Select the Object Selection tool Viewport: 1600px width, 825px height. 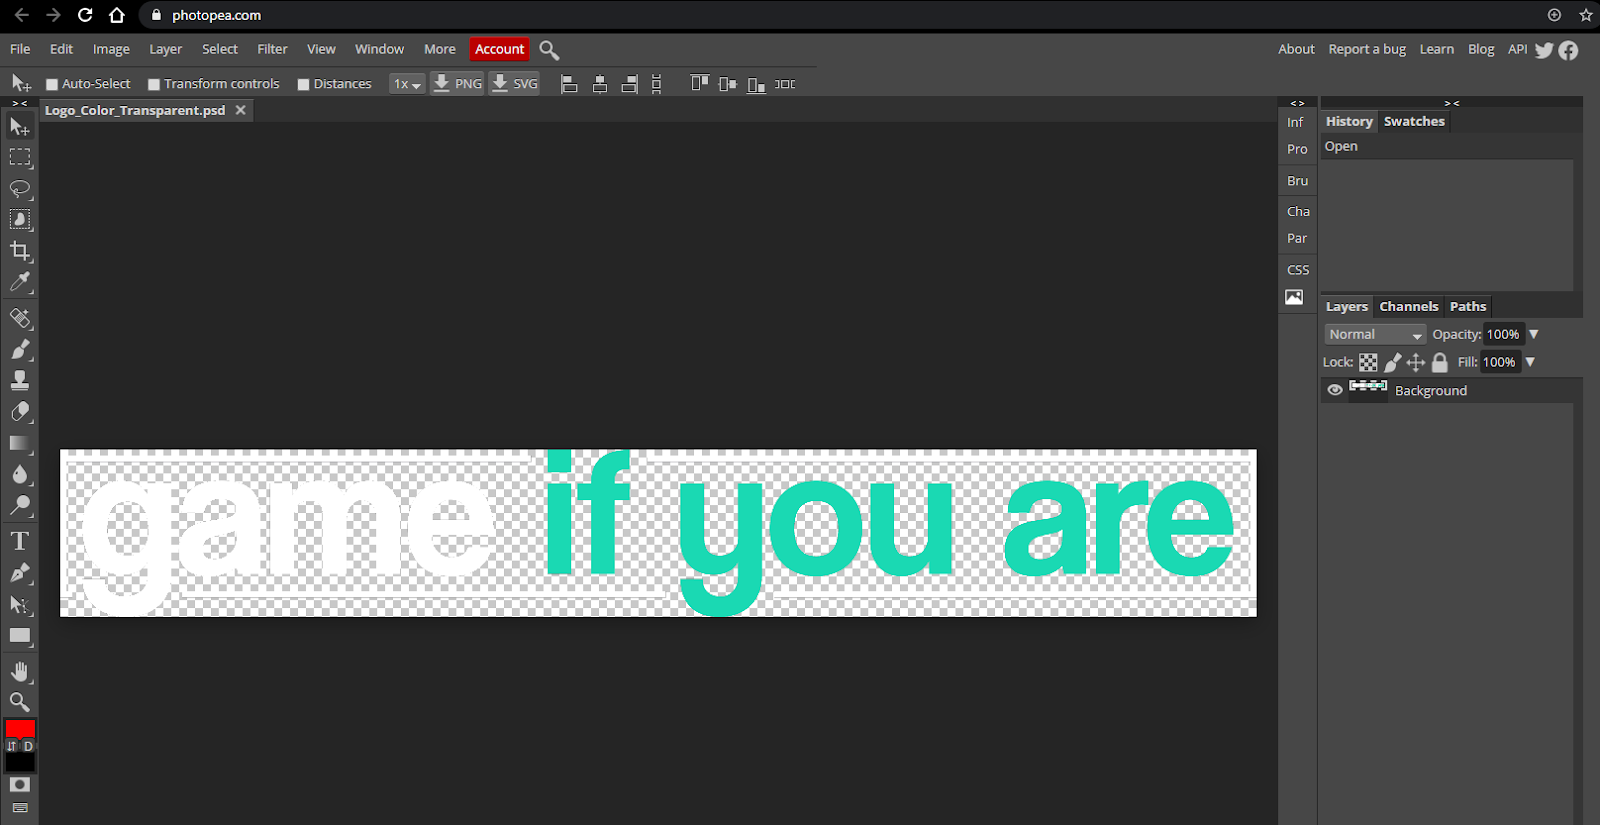point(20,220)
